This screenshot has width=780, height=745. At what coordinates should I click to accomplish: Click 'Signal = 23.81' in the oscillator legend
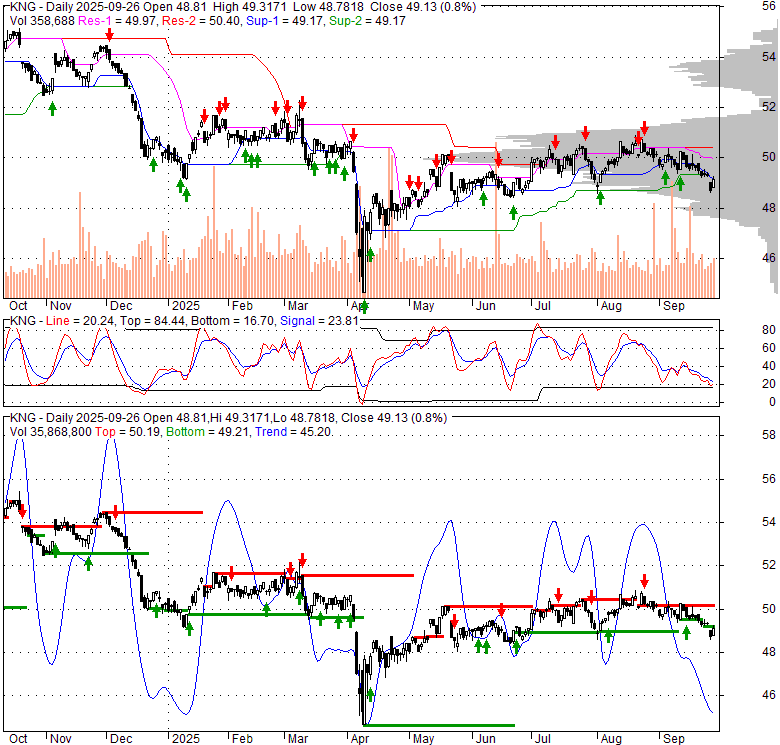319,321
